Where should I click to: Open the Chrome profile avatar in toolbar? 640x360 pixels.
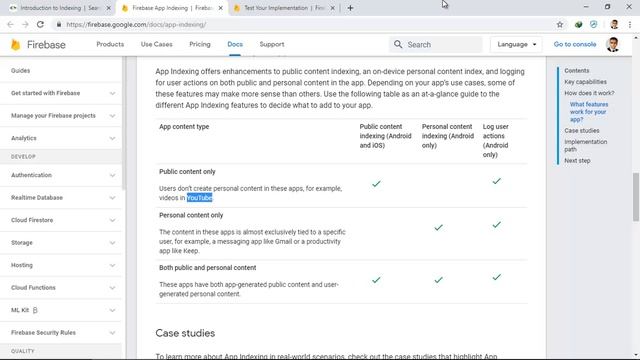click(614, 24)
